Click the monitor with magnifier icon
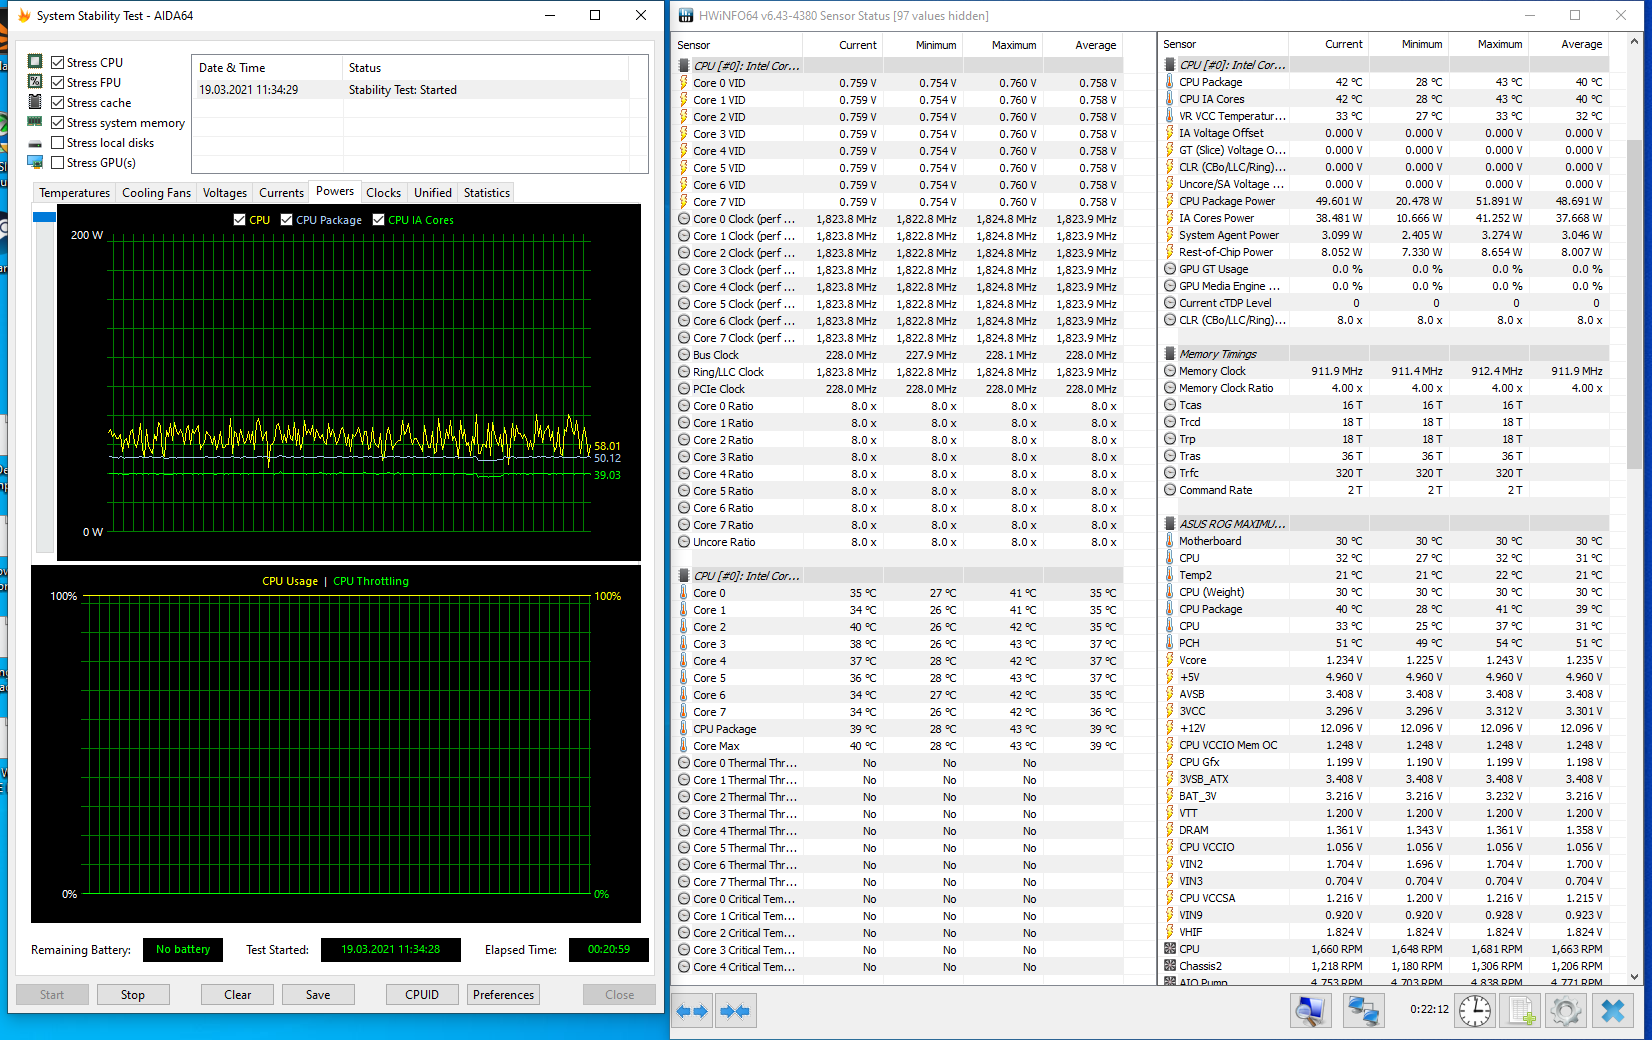1652x1040 pixels. pos(1310,1011)
